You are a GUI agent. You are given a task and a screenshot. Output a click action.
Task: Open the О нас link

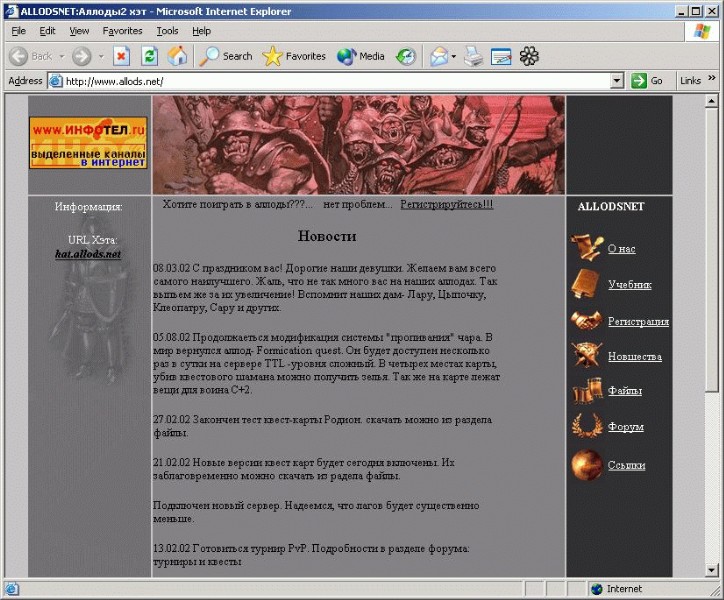pos(621,249)
